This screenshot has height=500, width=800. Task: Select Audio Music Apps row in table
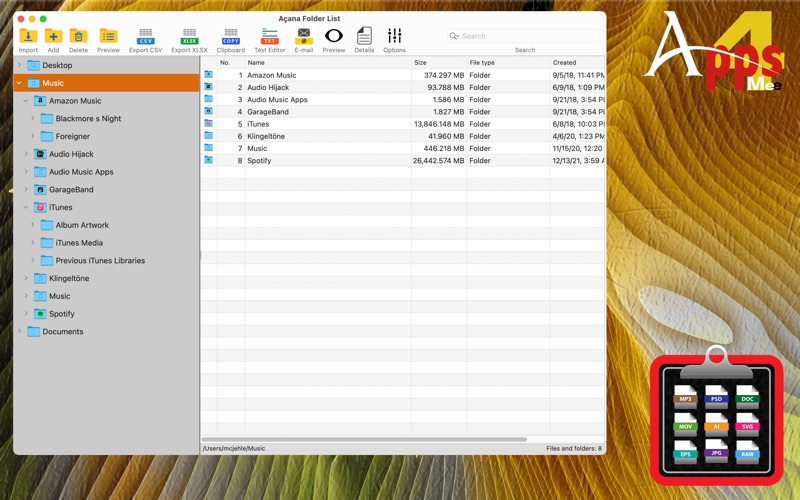click(x=403, y=99)
